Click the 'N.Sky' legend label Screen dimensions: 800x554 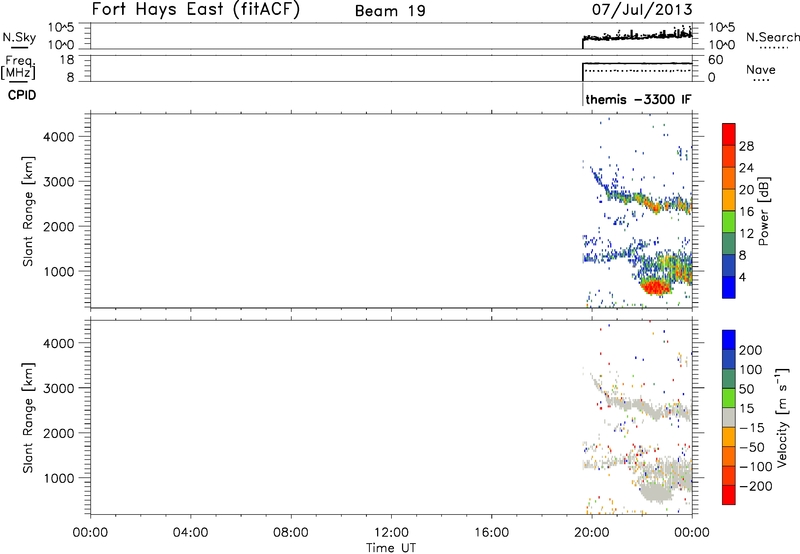(19, 37)
